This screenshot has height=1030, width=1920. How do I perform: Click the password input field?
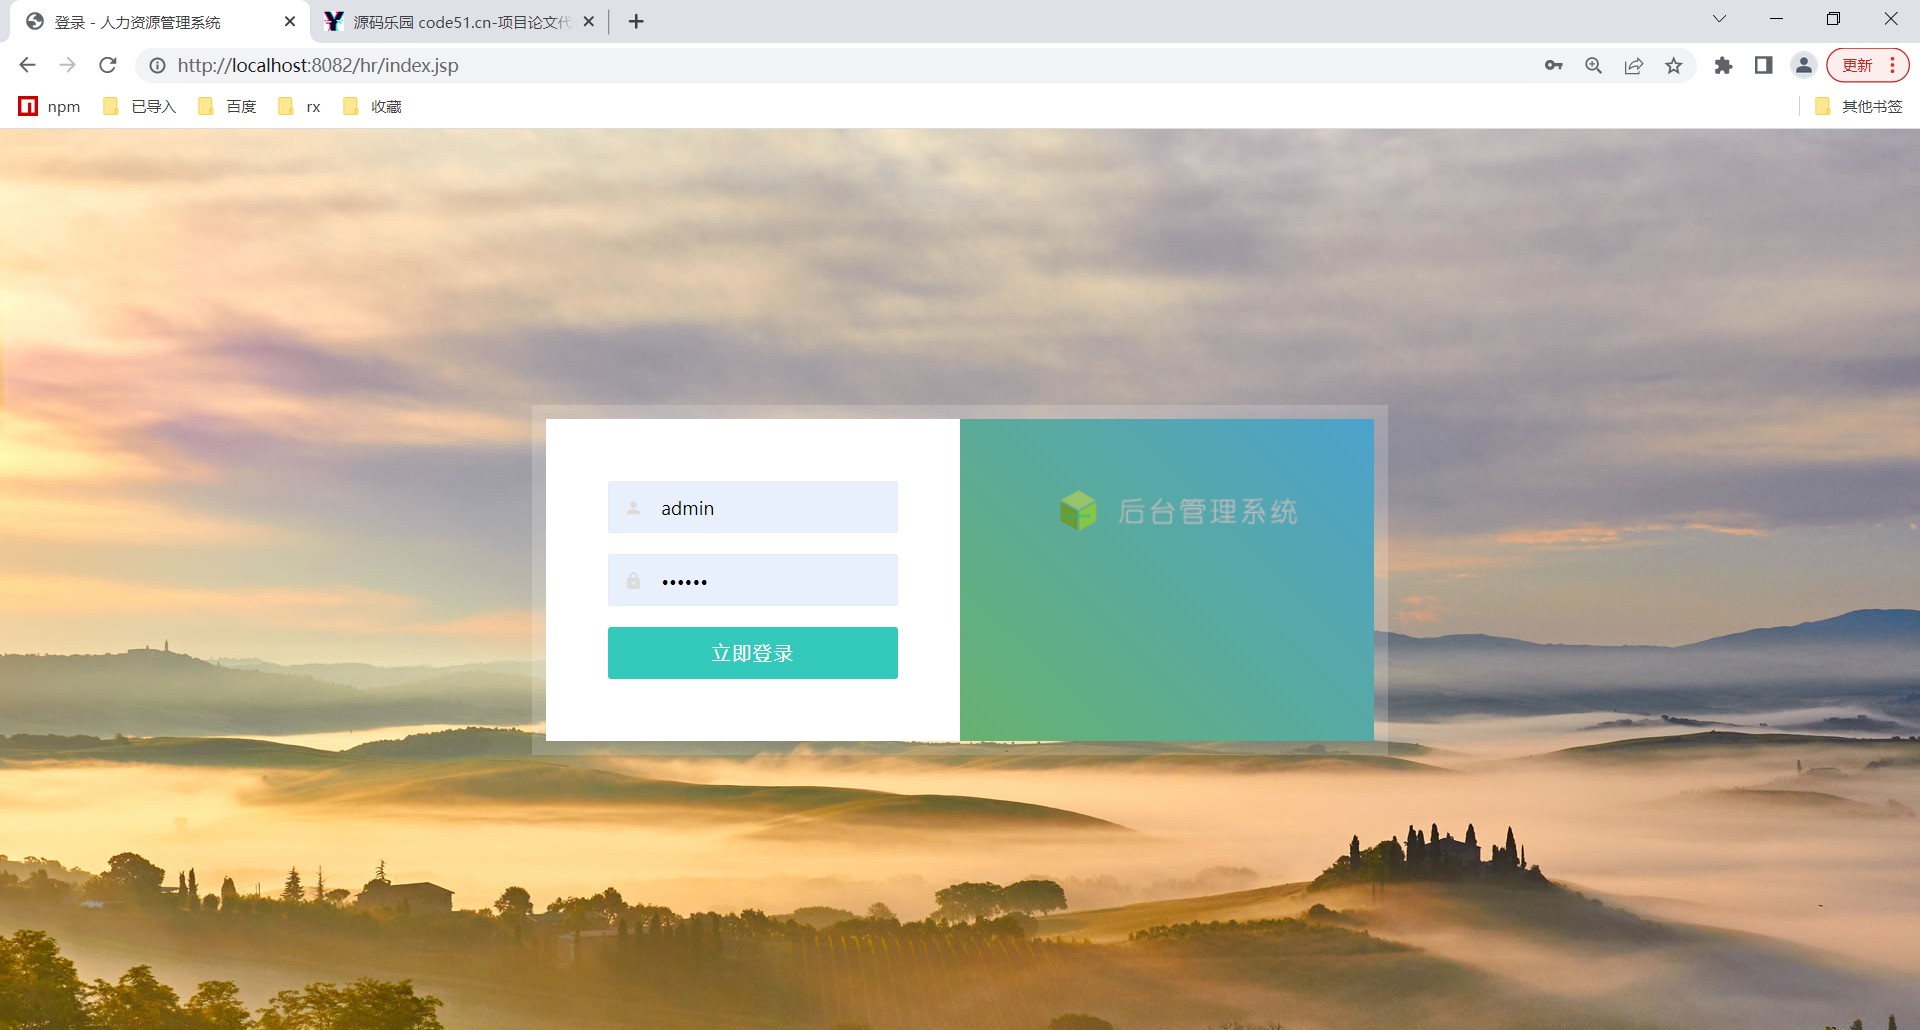[x=753, y=580]
